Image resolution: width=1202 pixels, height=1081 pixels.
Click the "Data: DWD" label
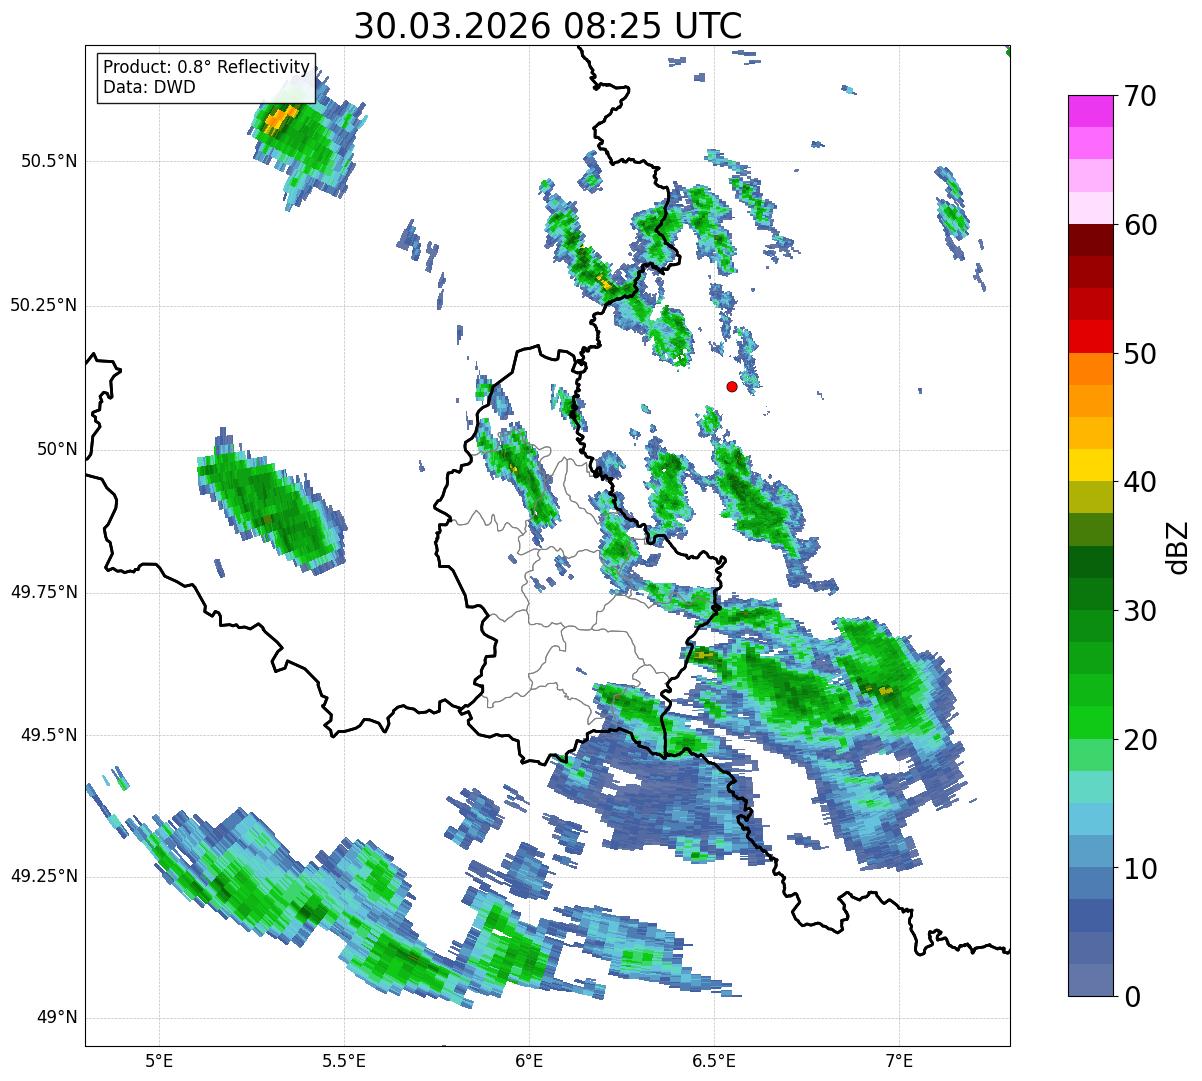pos(149,87)
